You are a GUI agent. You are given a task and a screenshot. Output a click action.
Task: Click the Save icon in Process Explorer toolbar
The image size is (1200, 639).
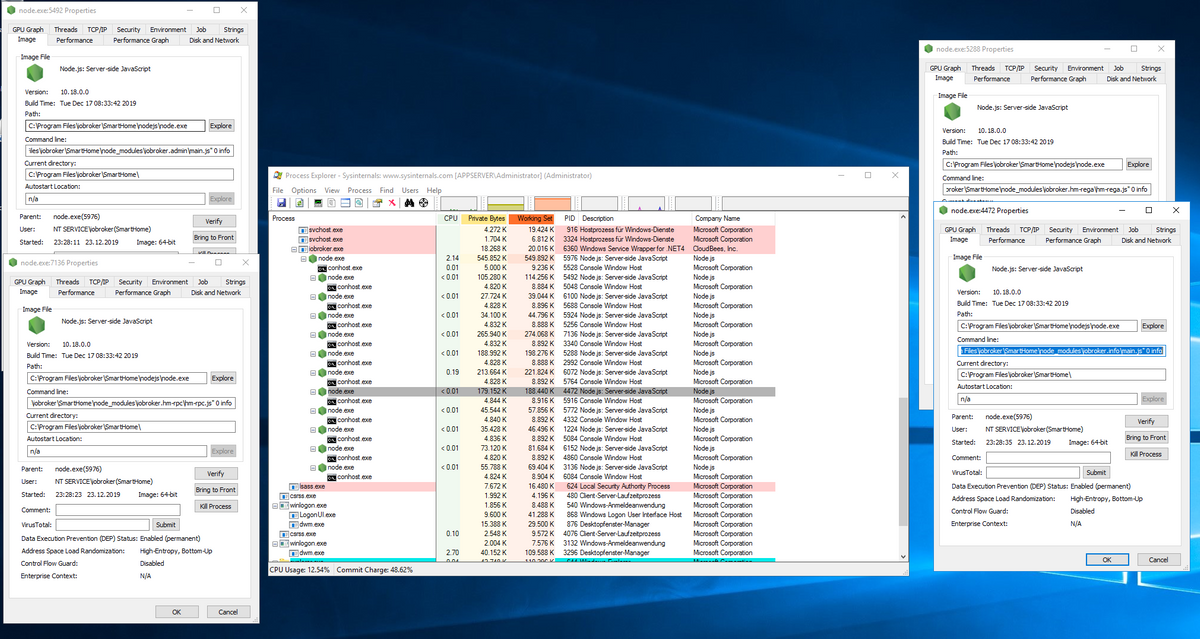pyautogui.click(x=281, y=202)
